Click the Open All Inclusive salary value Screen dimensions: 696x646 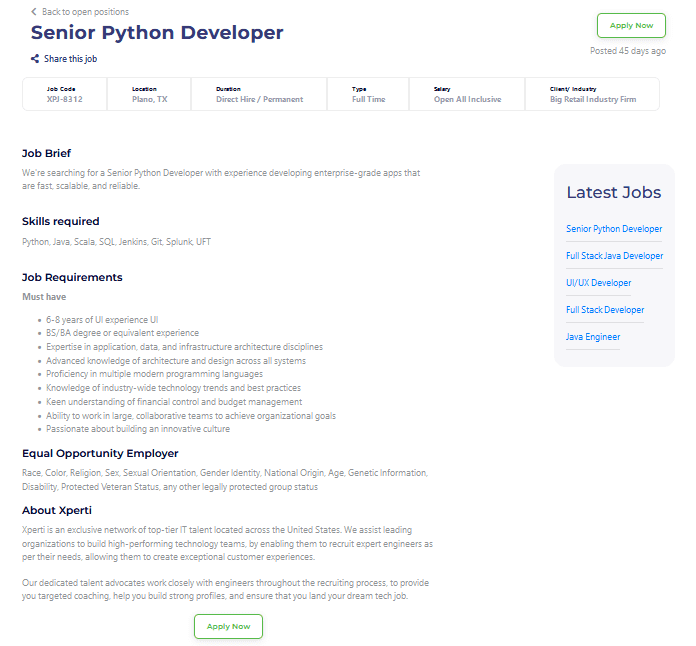[x=467, y=99]
